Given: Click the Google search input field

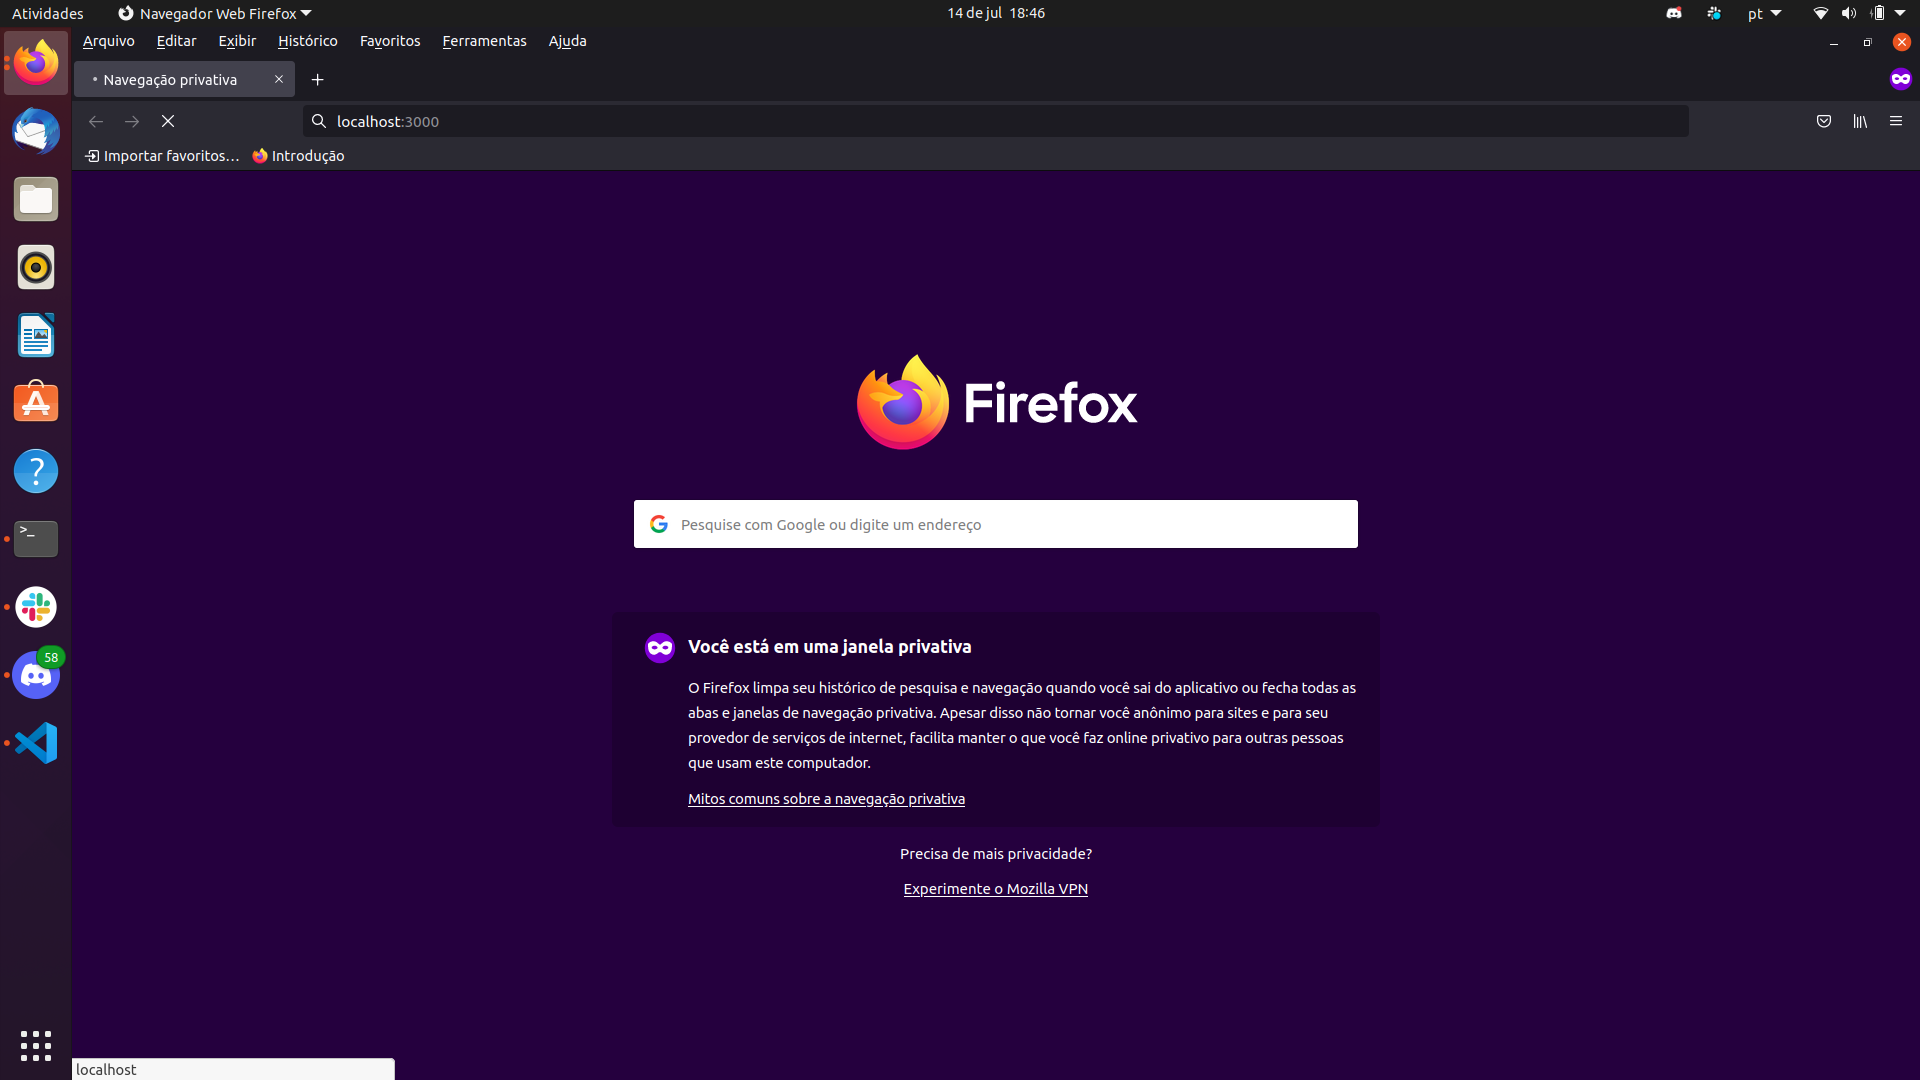Looking at the screenshot, I should point(996,524).
